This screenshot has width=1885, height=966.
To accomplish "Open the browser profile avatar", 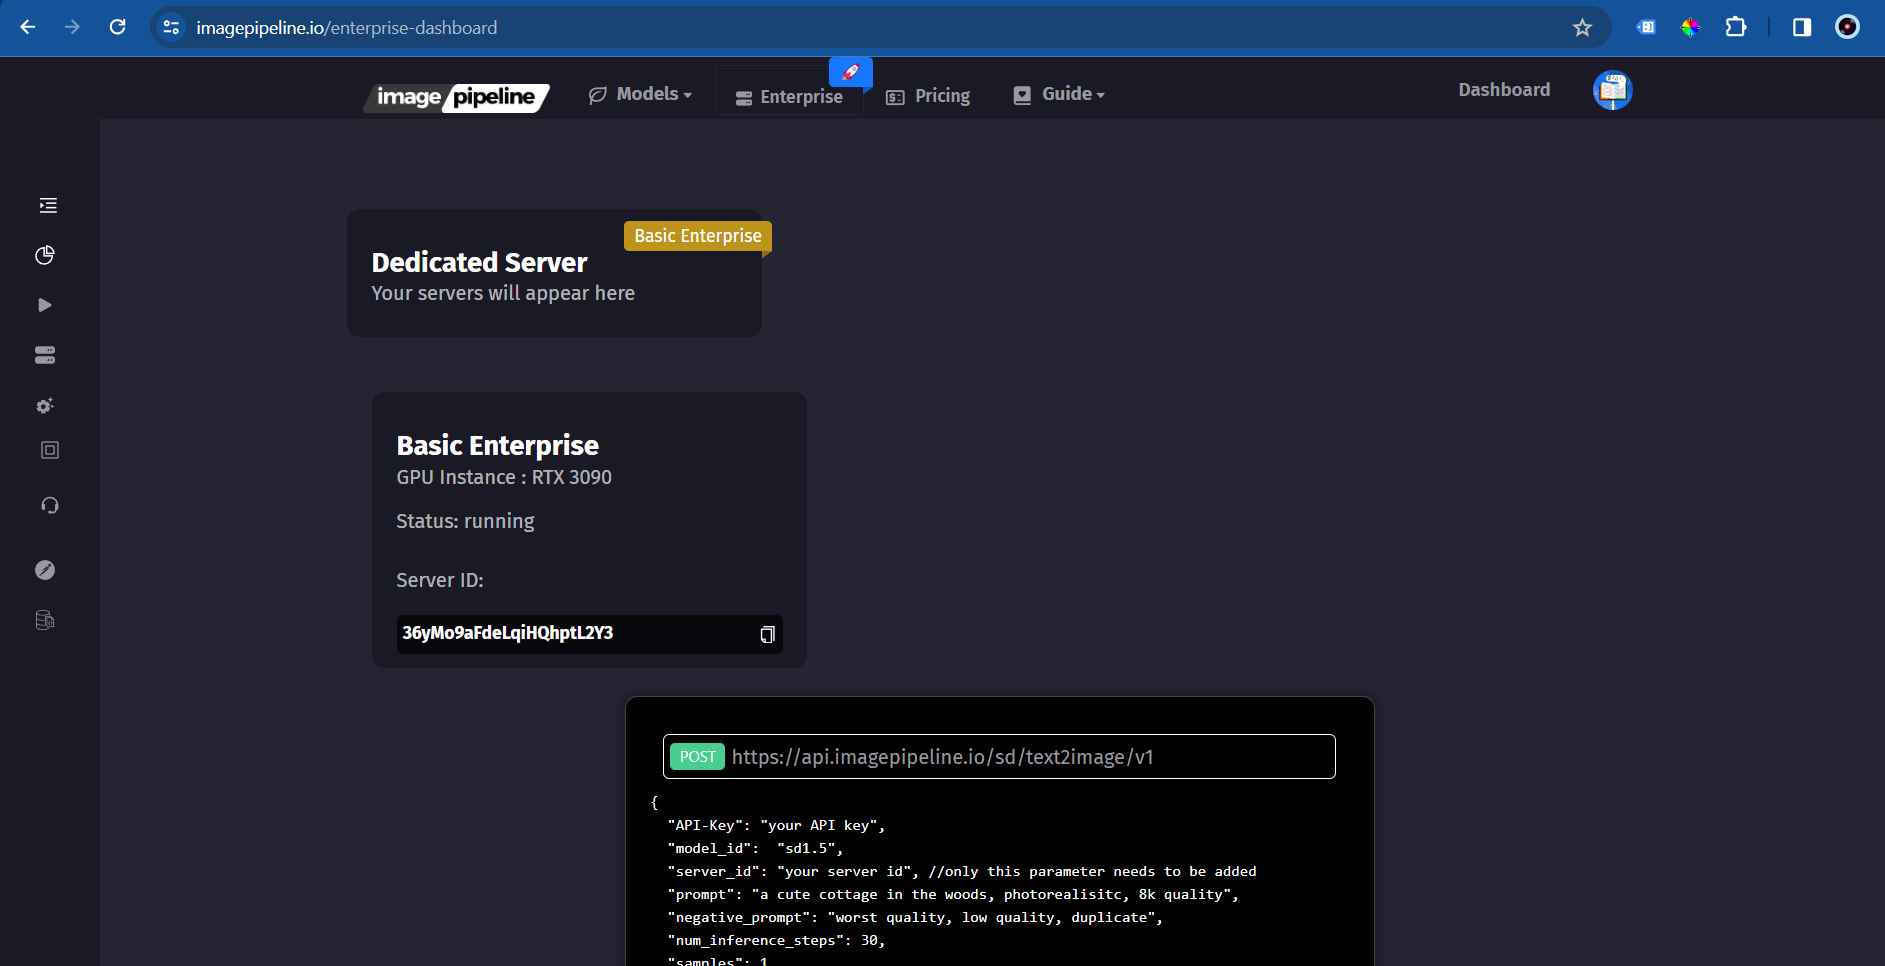I will point(1847,27).
